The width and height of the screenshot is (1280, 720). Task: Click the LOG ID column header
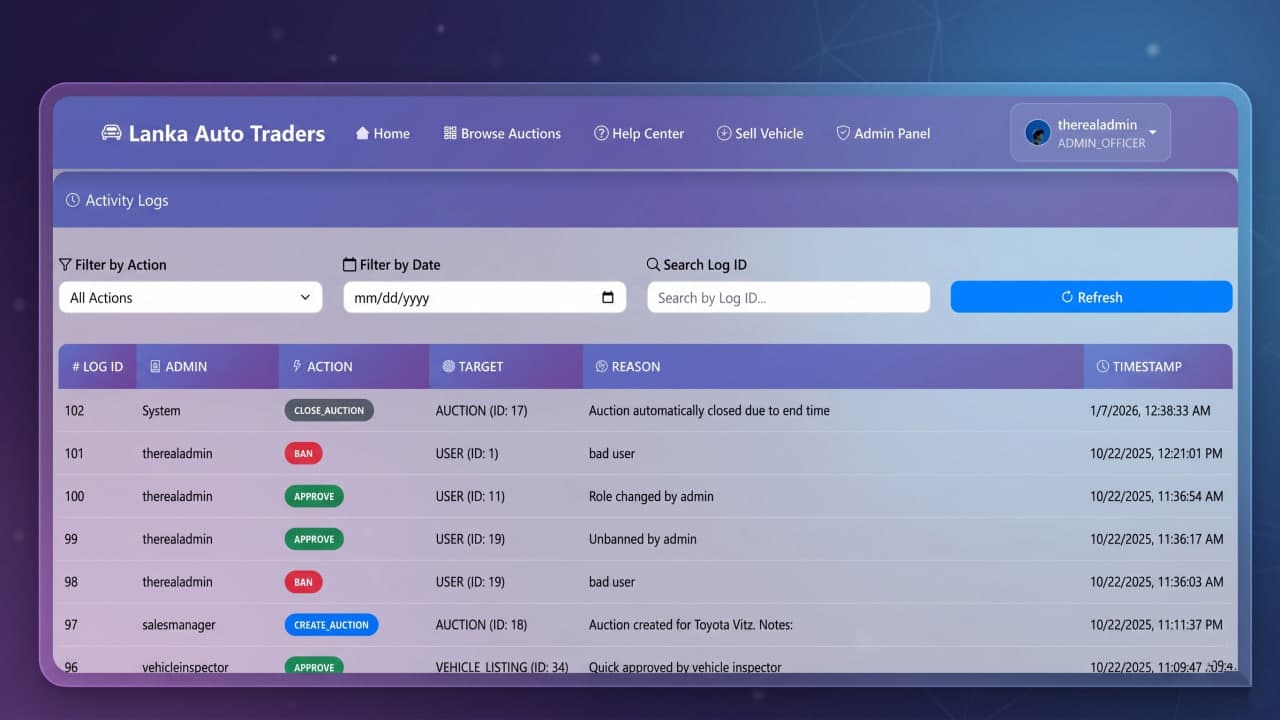coord(97,367)
